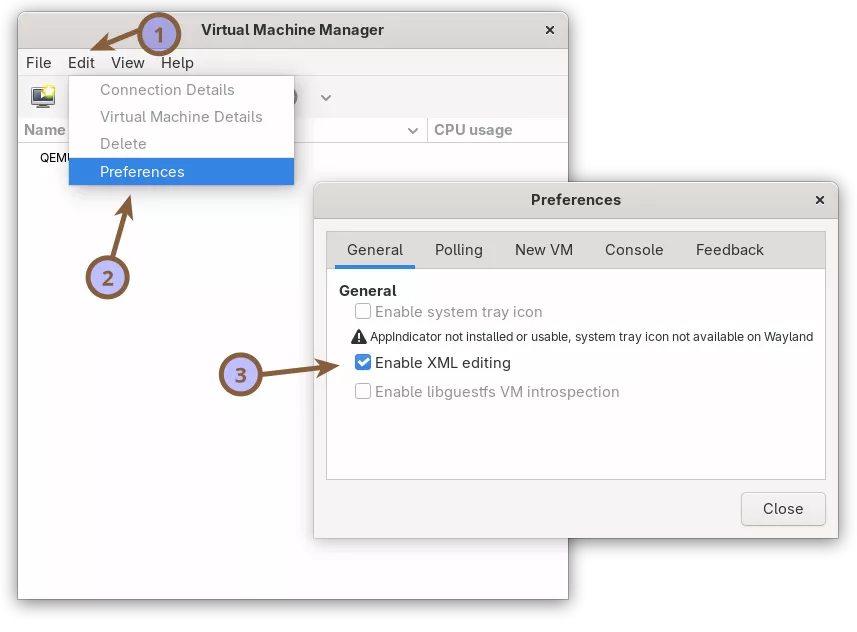Open the View menu
The width and height of the screenshot is (857, 632).
coord(127,62)
